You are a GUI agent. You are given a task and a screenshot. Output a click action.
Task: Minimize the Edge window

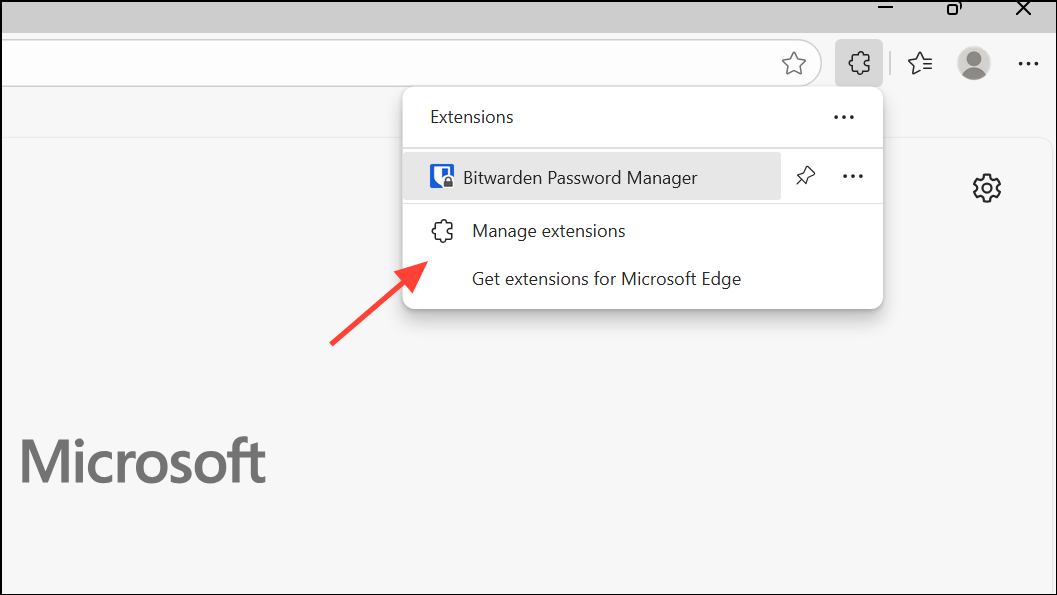pos(885,8)
